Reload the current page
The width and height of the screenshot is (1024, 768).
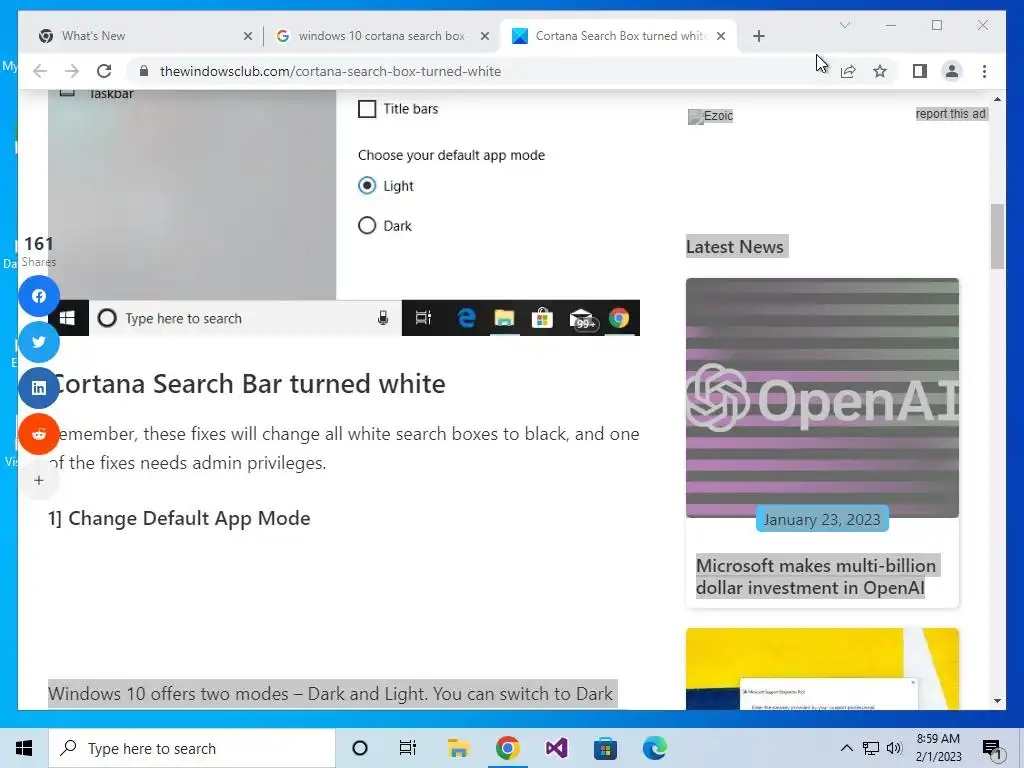tap(104, 71)
